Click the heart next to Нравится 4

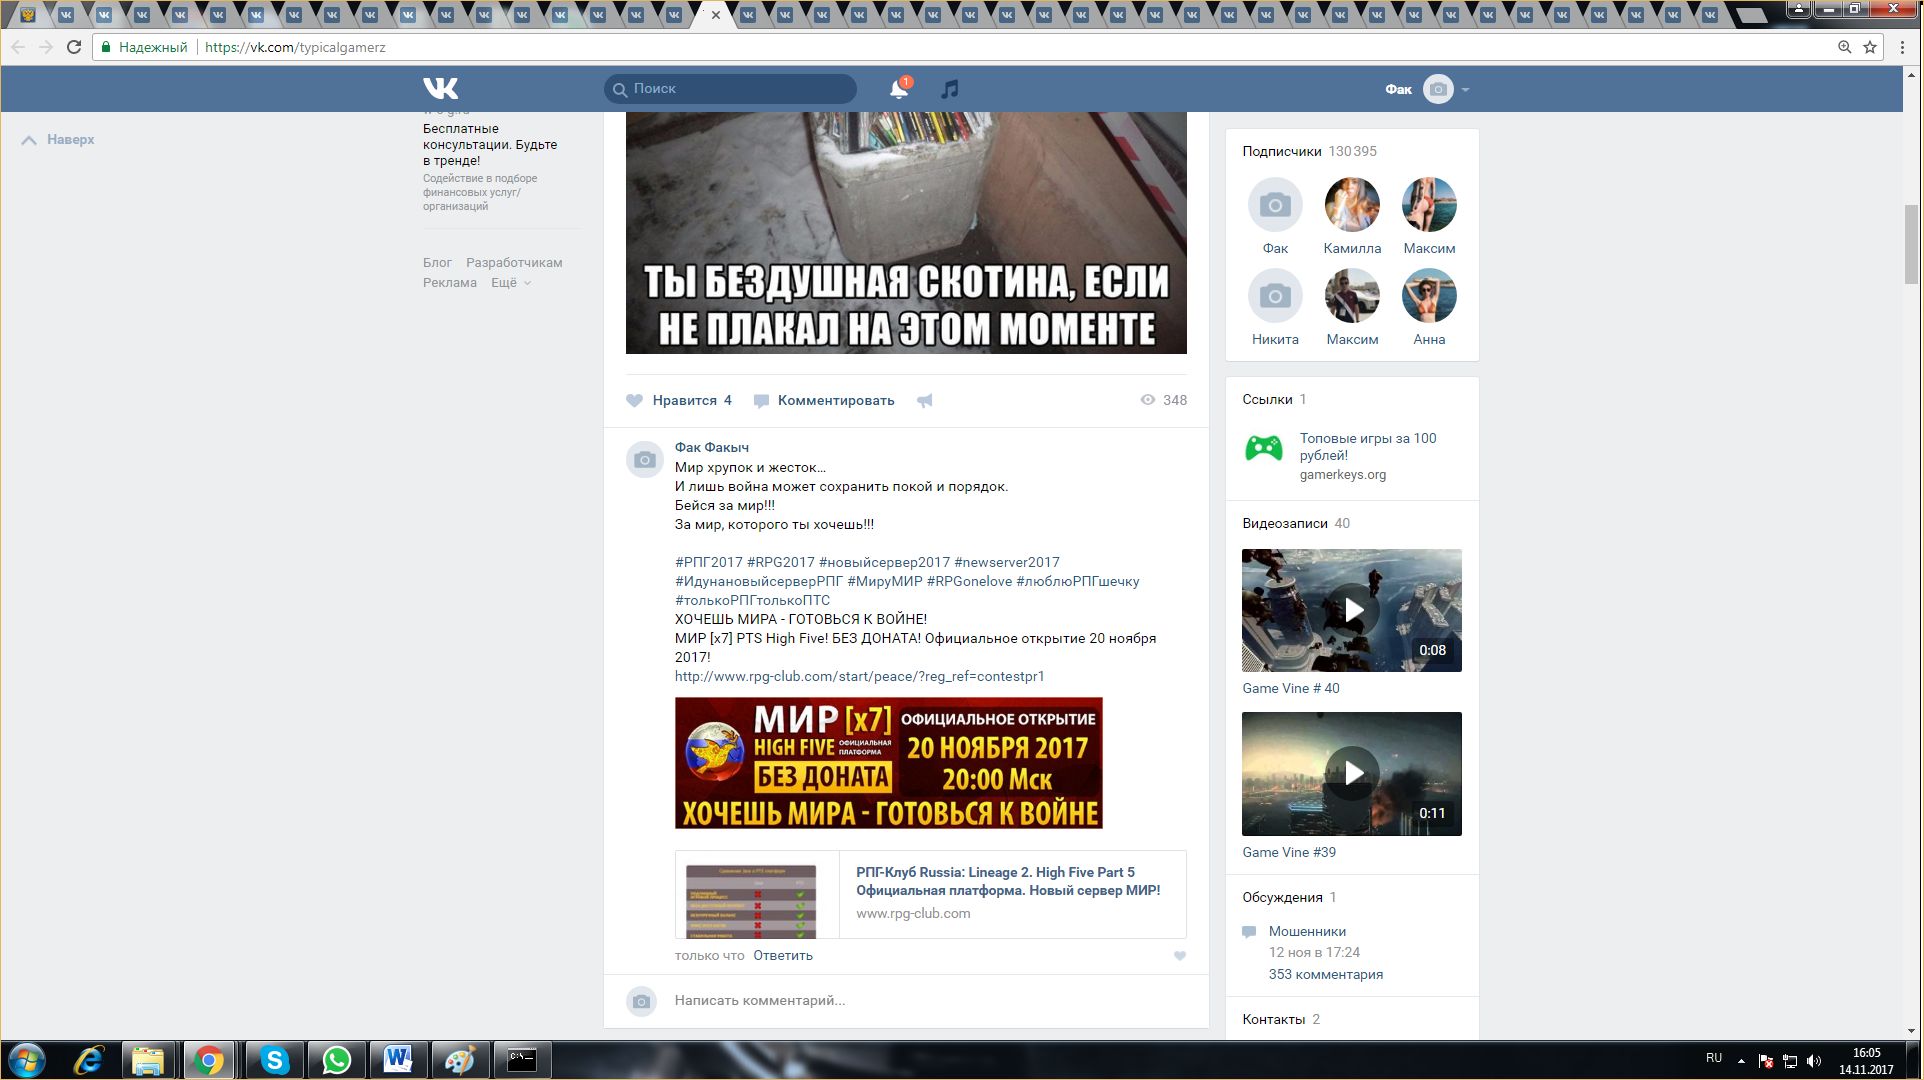click(634, 400)
